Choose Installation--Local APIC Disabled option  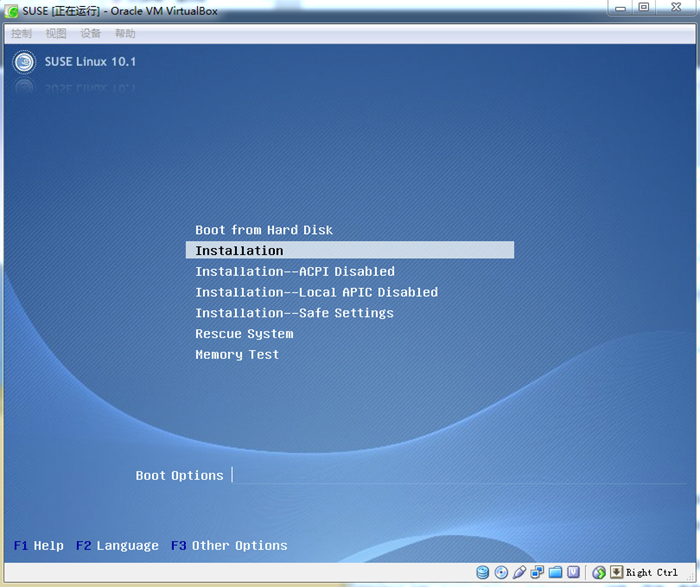pyautogui.click(x=317, y=292)
